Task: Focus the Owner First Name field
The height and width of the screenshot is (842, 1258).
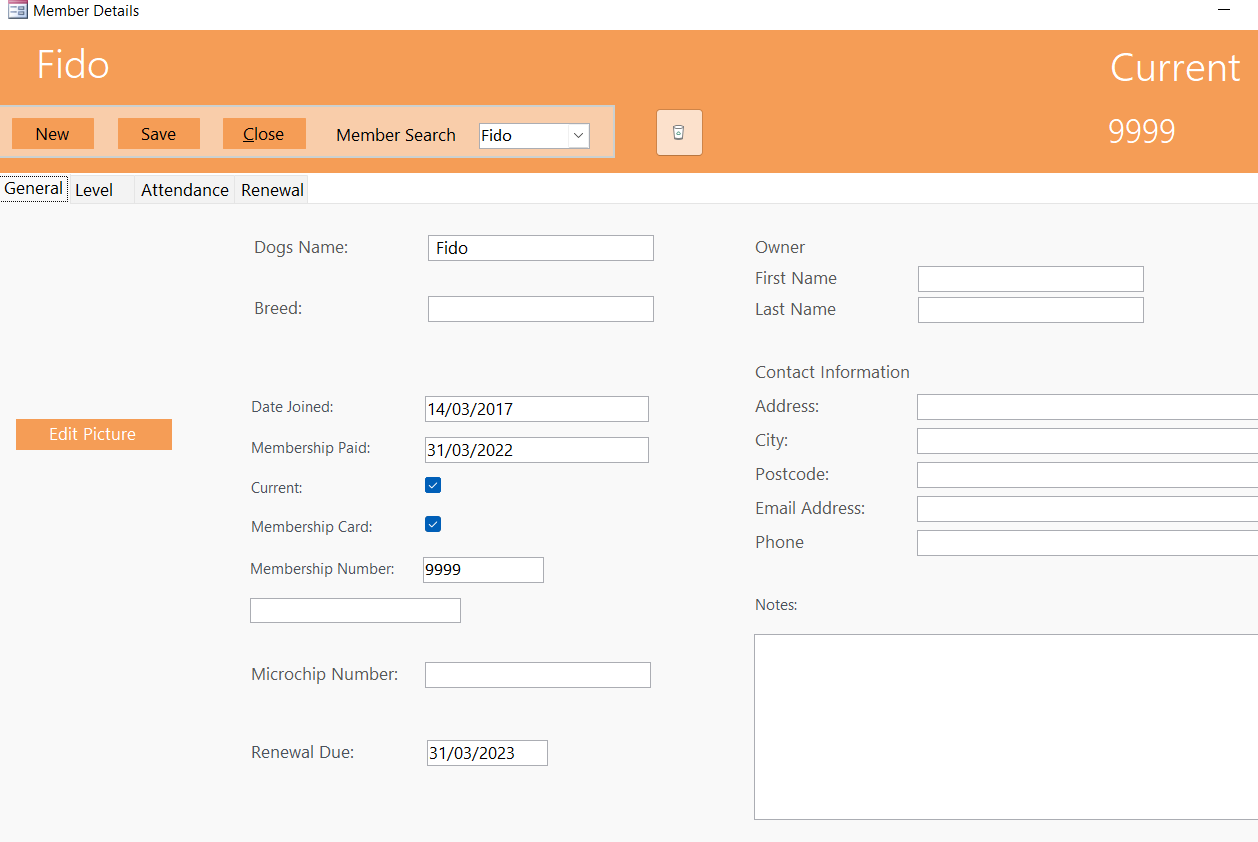Action: [x=1030, y=279]
